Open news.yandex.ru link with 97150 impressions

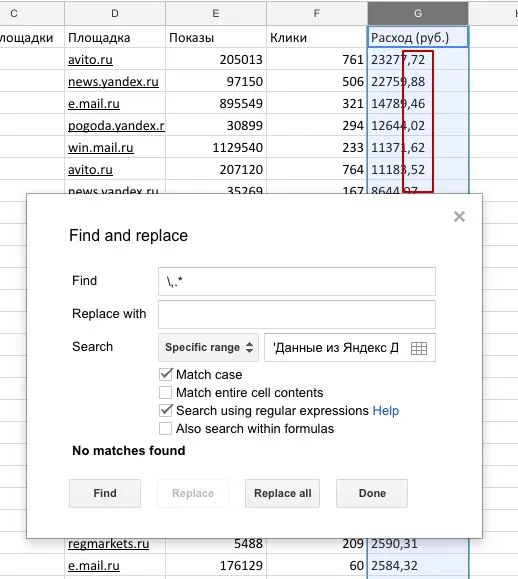coord(113,82)
